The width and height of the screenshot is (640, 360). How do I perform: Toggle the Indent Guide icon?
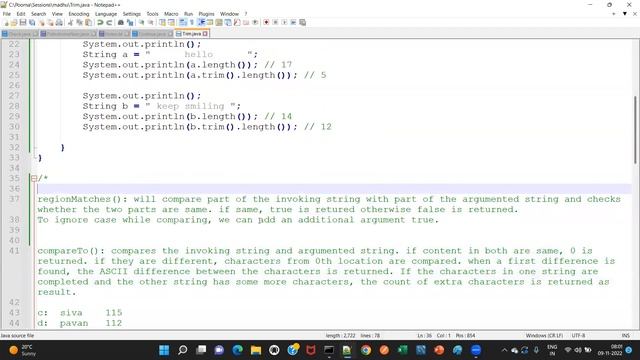(x=201, y=22)
